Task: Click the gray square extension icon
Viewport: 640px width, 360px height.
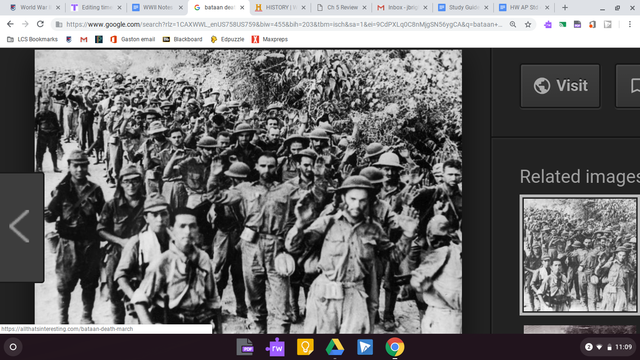Action: tap(607, 24)
